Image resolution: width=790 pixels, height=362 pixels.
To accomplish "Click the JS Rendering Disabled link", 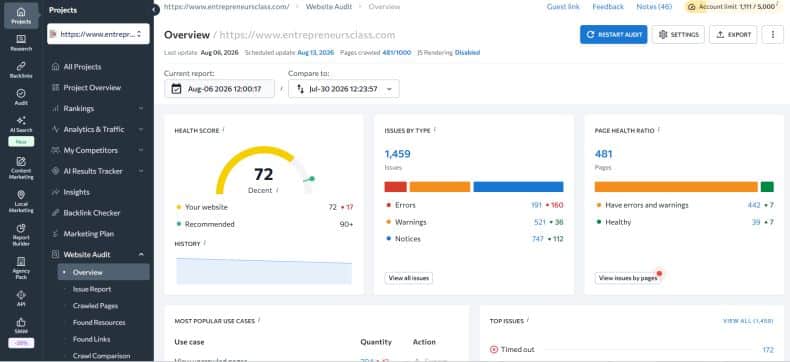I will pyautogui.click(x=468, y=52).
